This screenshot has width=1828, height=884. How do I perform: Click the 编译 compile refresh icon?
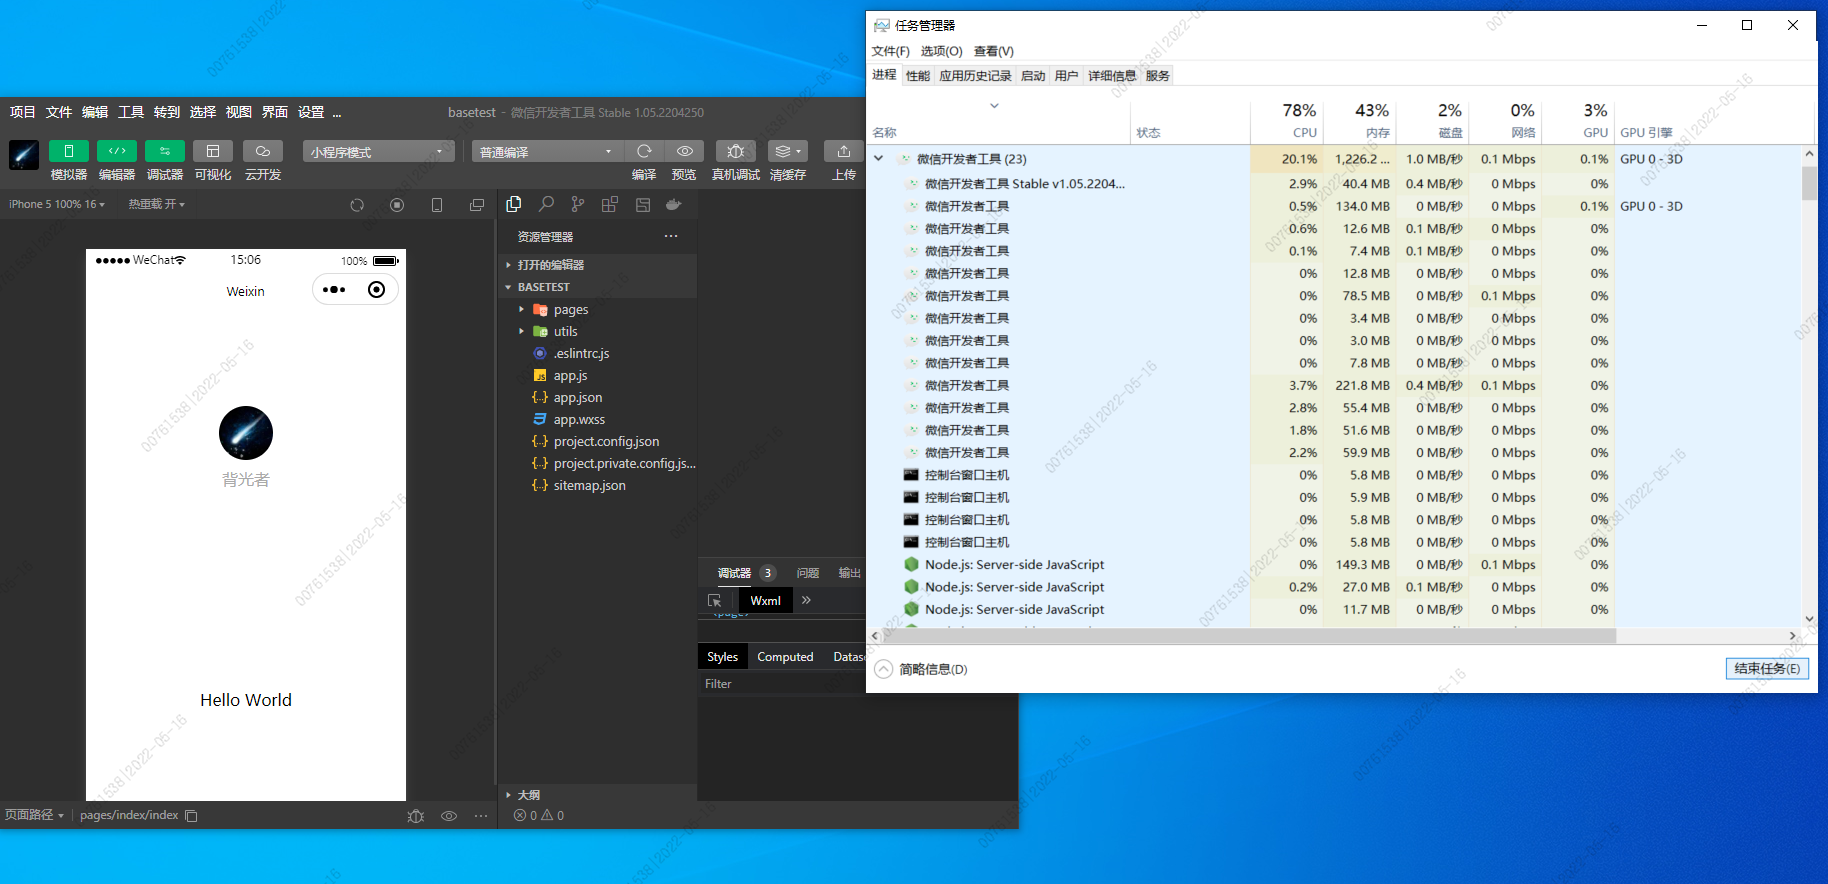[x=644, y=151]
